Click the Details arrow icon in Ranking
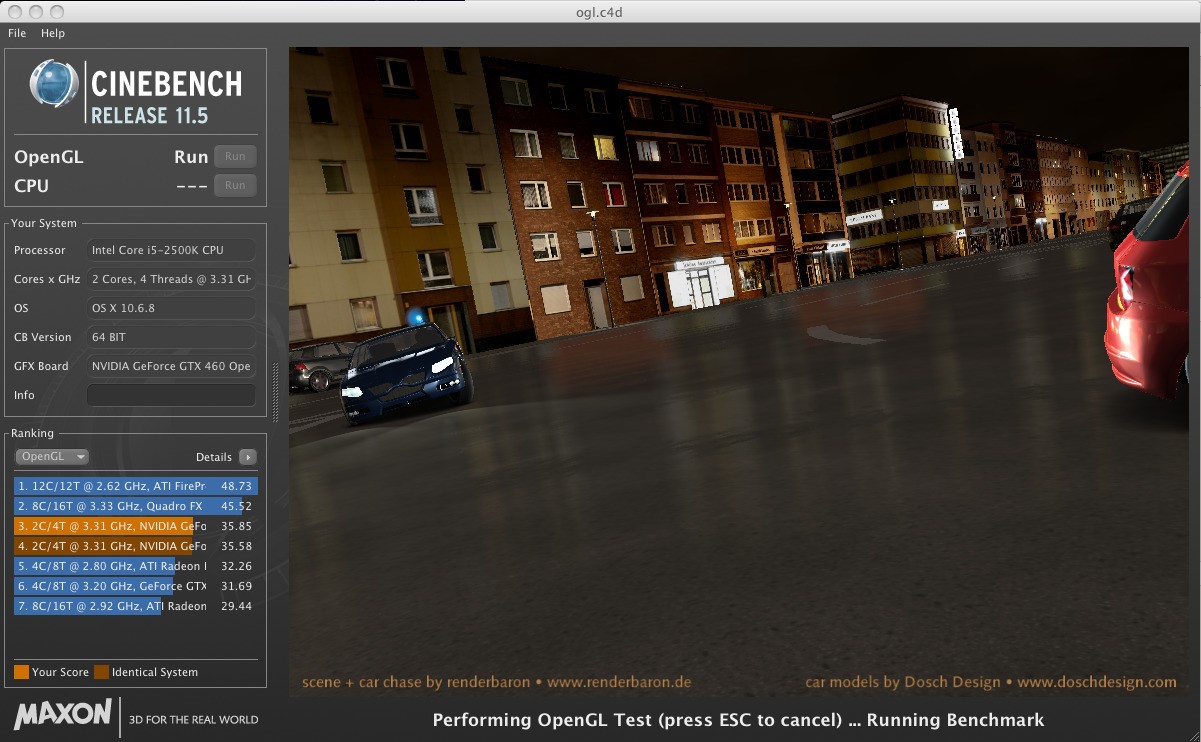 [x=247, y=457]
